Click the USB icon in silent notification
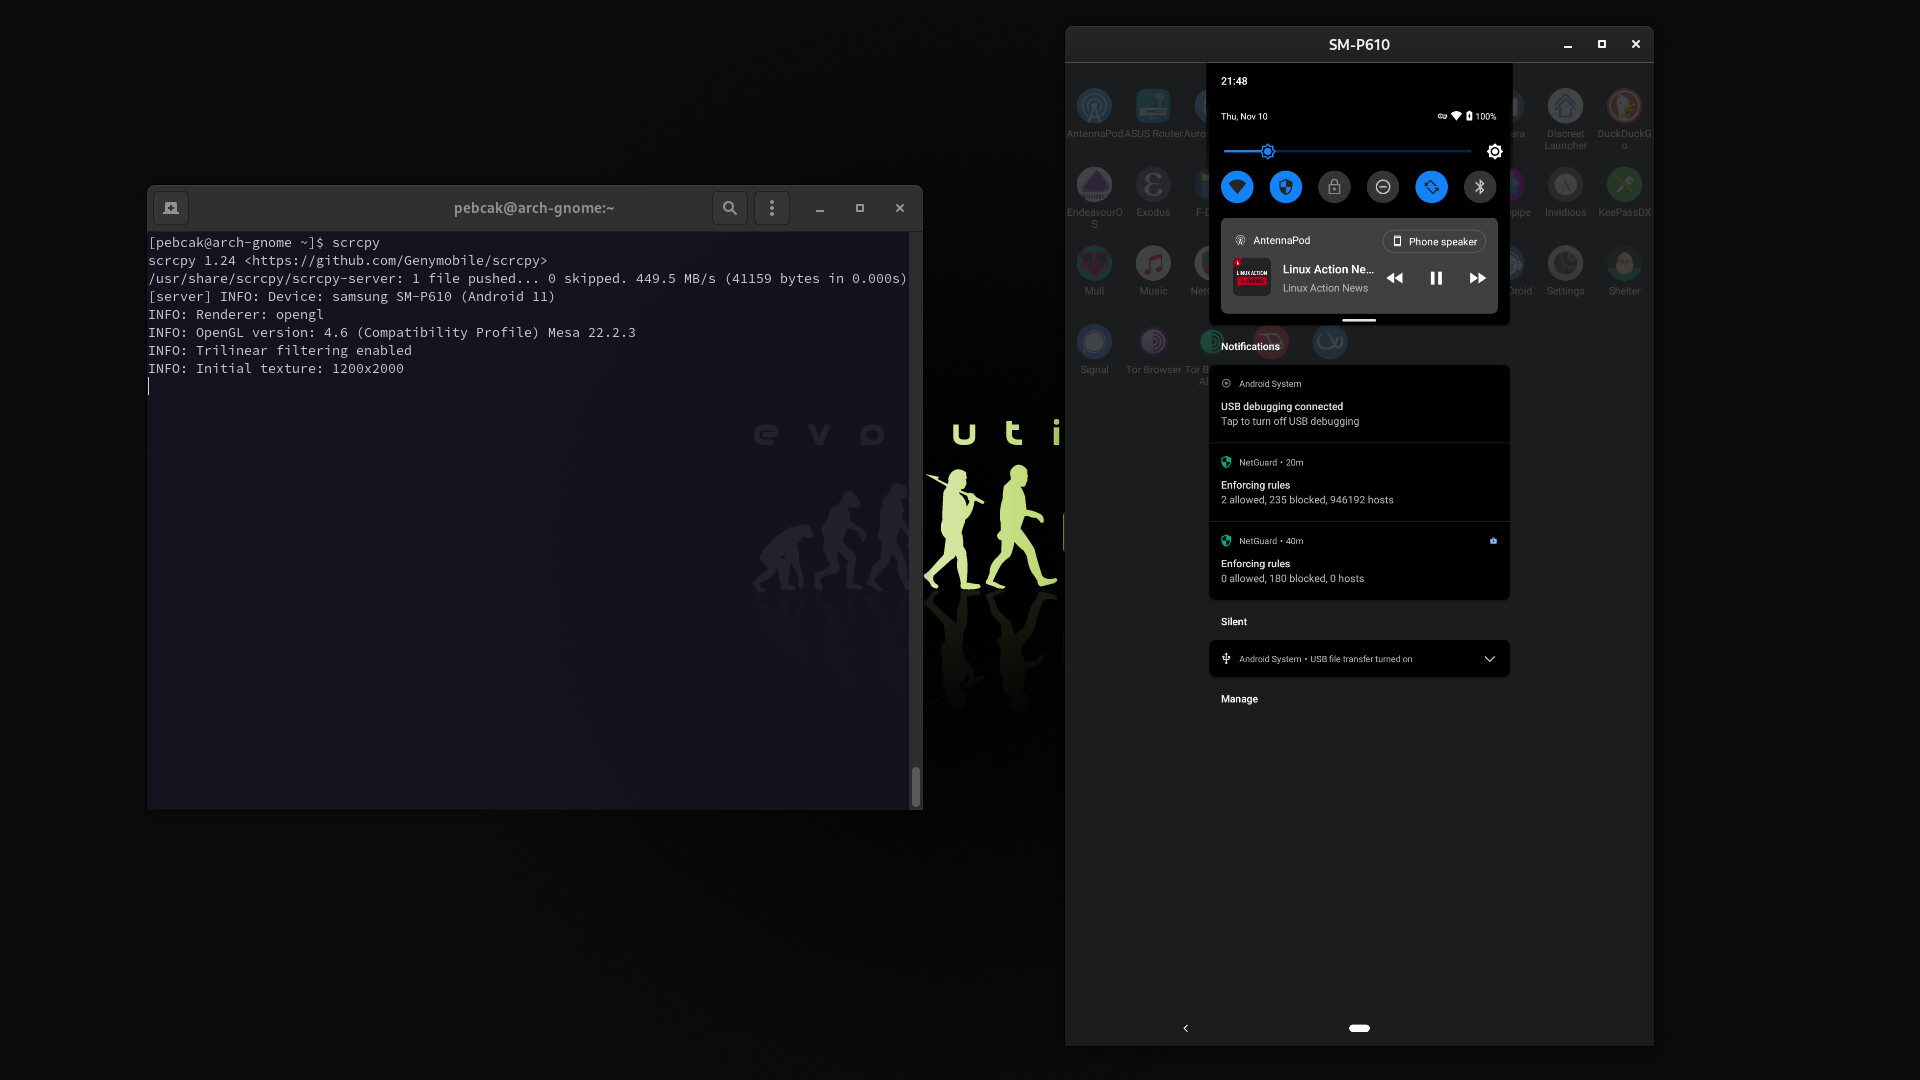Viewport: 1920px width, 1080px height. (1226, 658)
